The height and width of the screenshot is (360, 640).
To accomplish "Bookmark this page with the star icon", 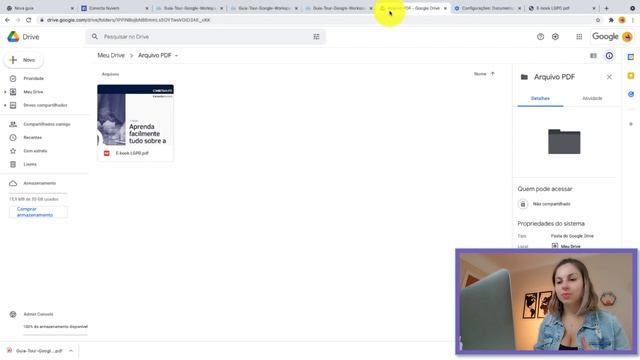I will pos(598,20).
